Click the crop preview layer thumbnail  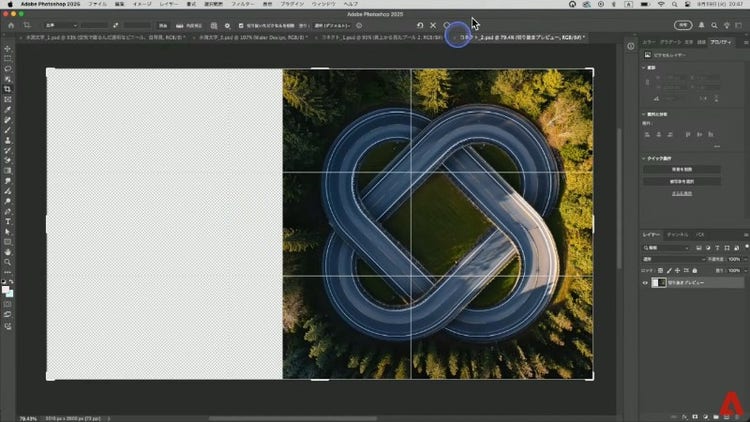tap(658, 283)
